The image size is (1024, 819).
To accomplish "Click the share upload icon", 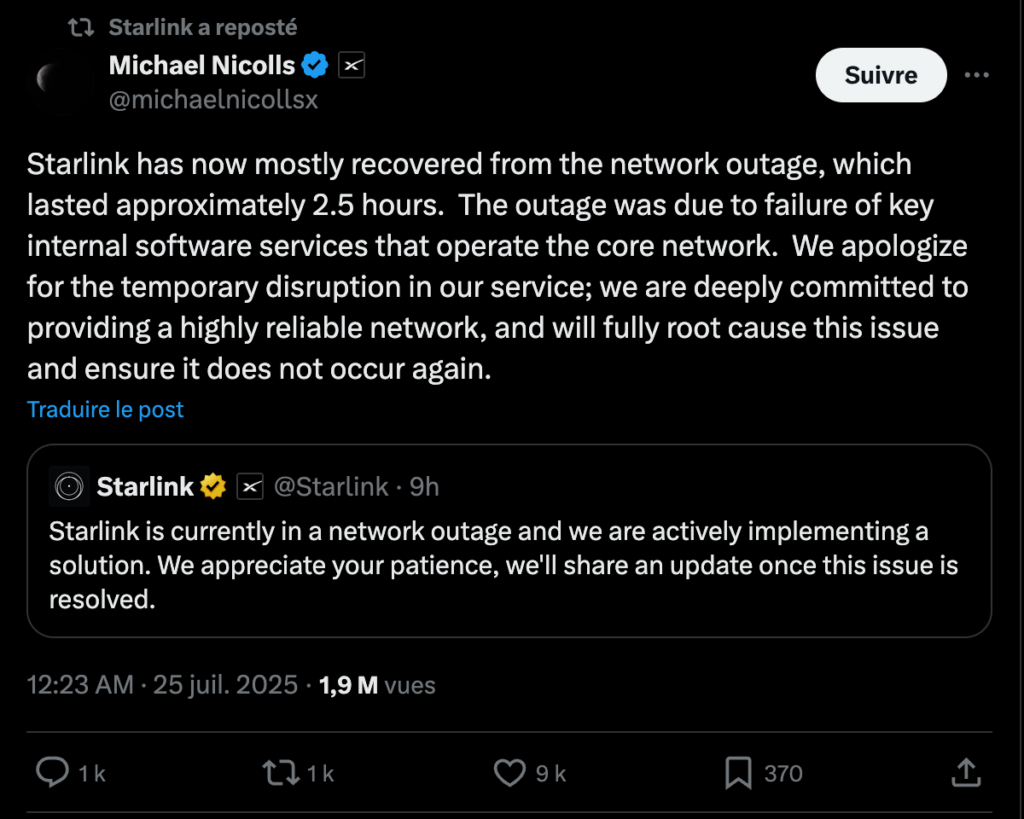I will pyautogui.click(x=964, y=772).
